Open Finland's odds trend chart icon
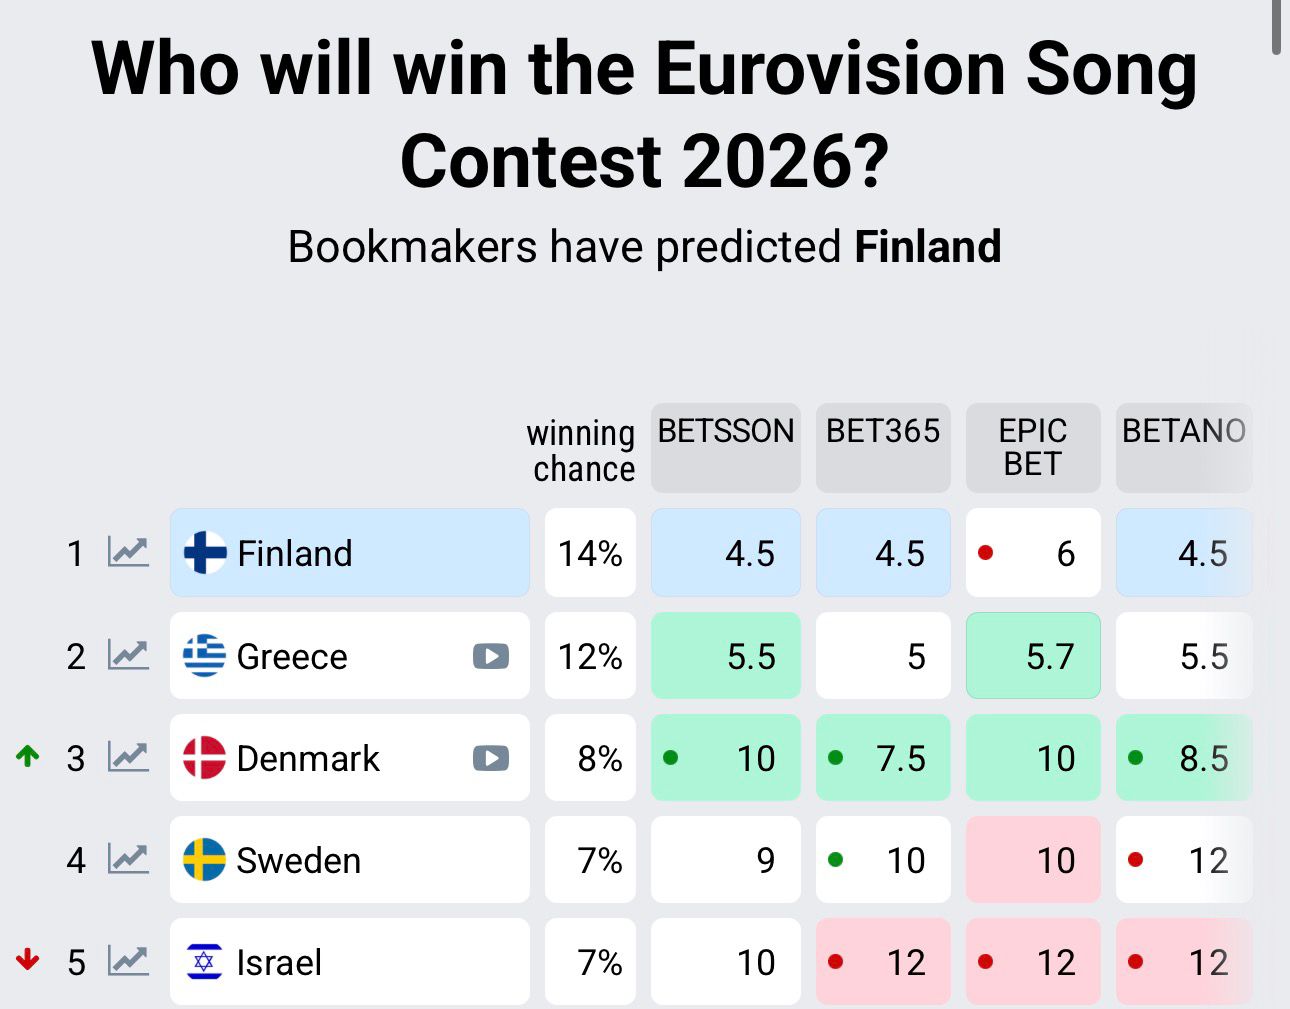Image resolution: width=1290 pixels, height=1009 pixels. pos(128,552)
